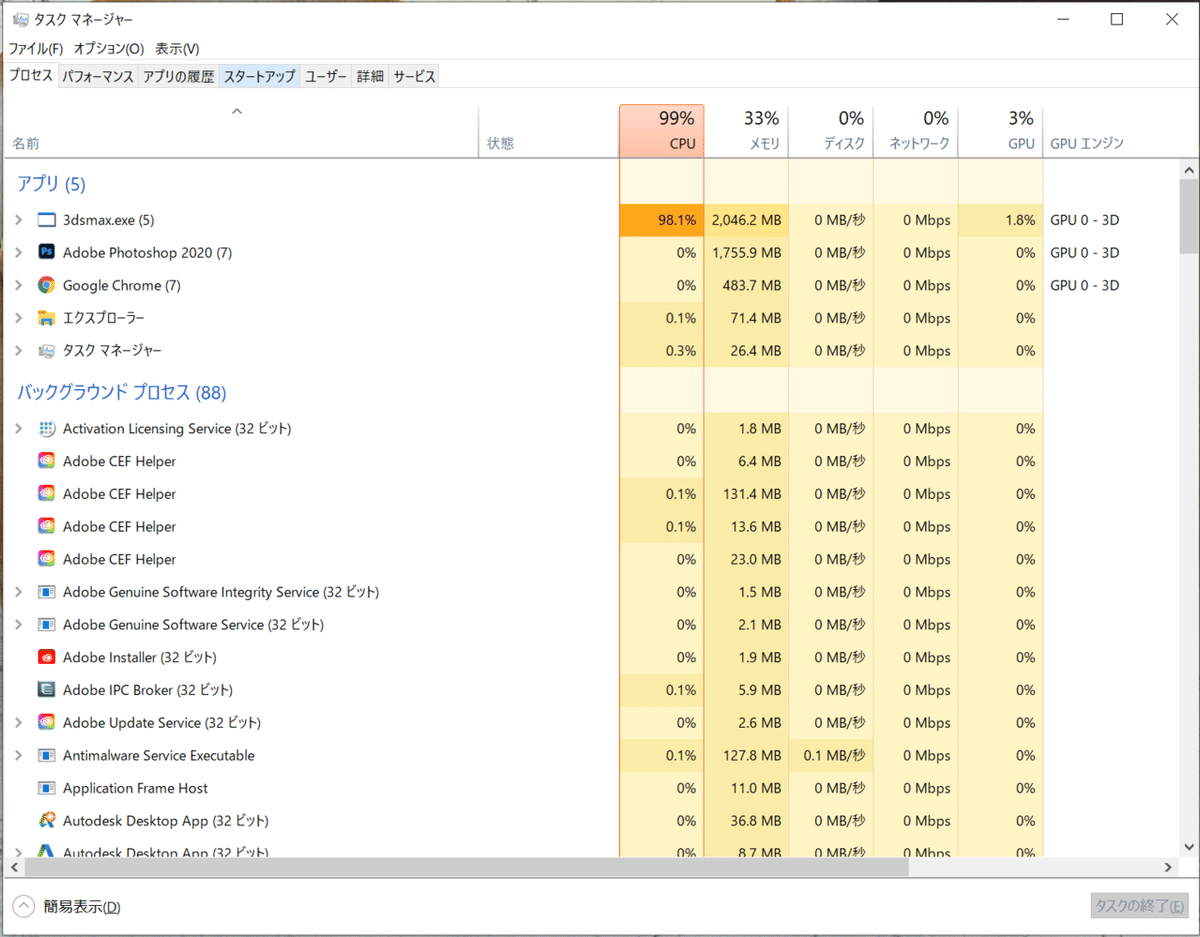1200x937 pixels.
Task: Click the 36.8 MB Autodesk Desktop App icon
Action: click(46, 821)
